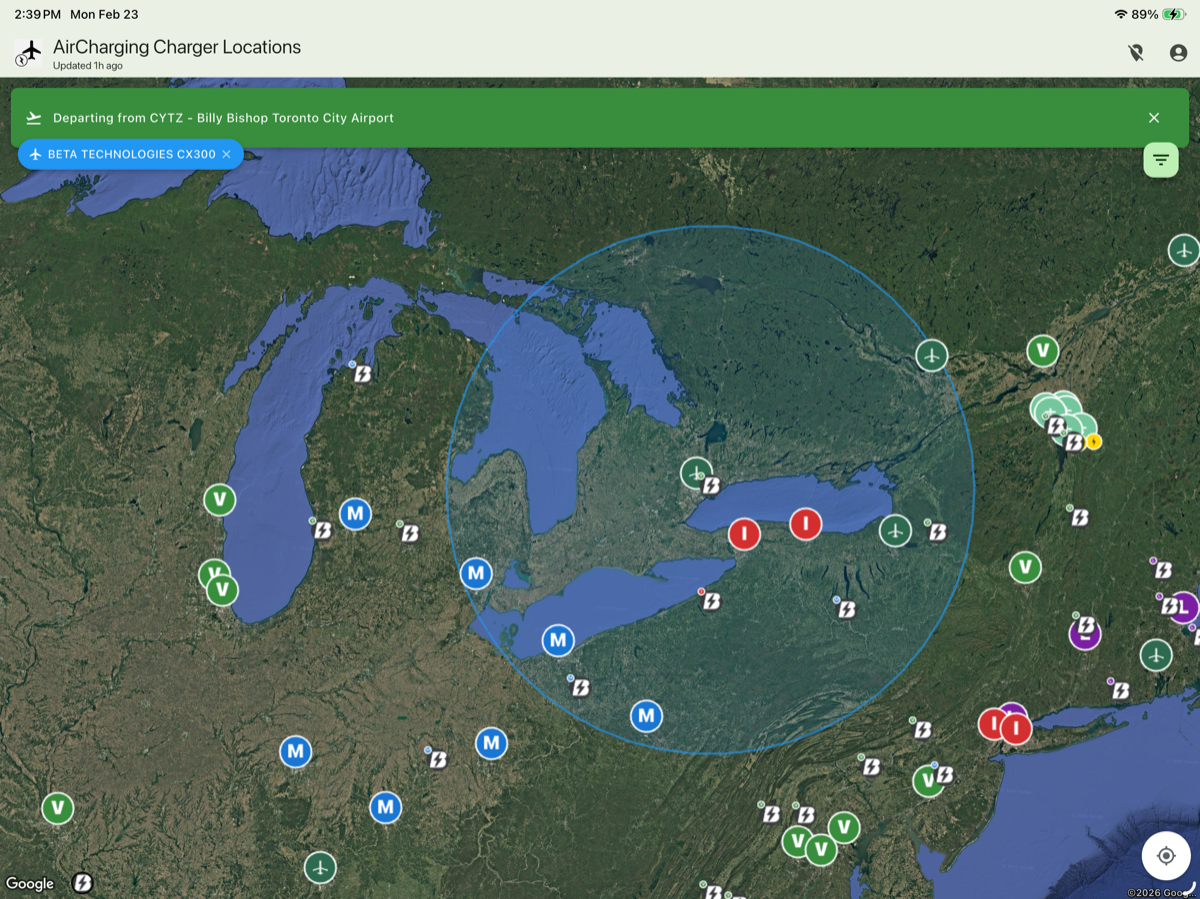Viewport: 1200px width, 899px height.
Task: Dismiss the departing from CYTZ banner
Action: (1153, 118)
